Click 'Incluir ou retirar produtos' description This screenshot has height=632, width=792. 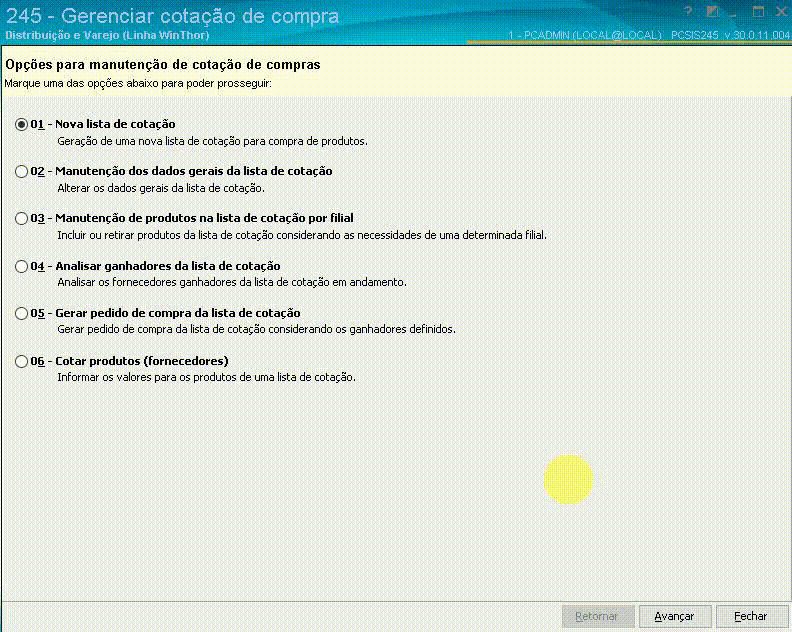coord(302,235)
